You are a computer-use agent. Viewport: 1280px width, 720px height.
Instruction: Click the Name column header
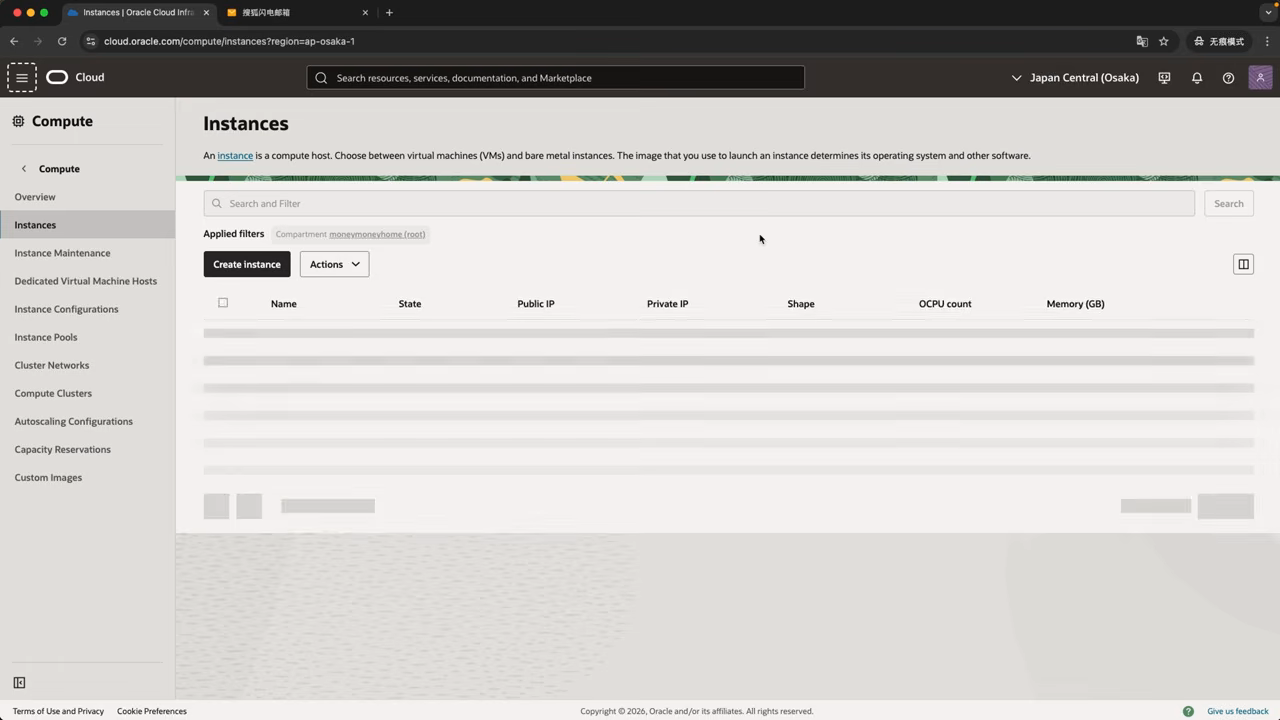[283, 303]
